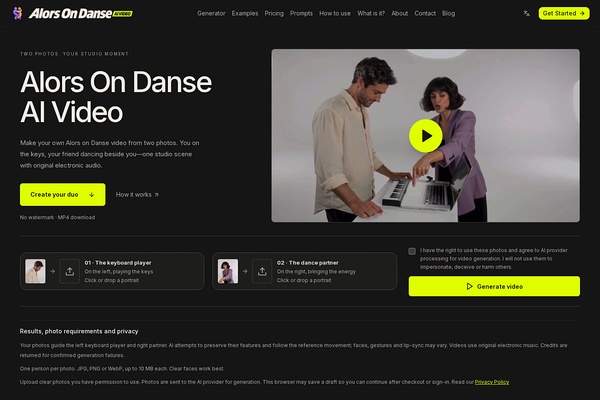Viewport: 600px width, 400px height.
Task: Click the Generate video button
Action: (494, 286)
